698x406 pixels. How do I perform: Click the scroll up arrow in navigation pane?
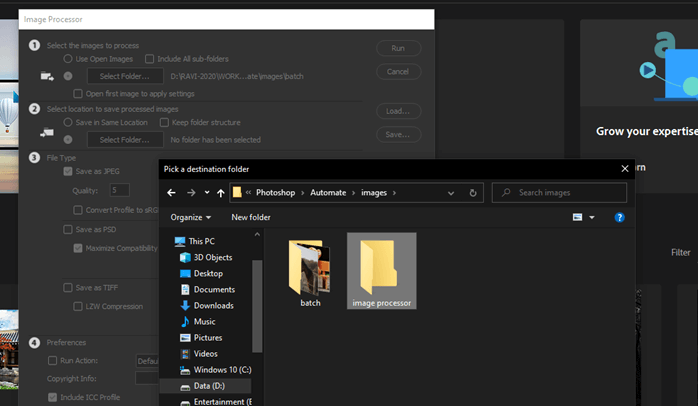(257, 234)
